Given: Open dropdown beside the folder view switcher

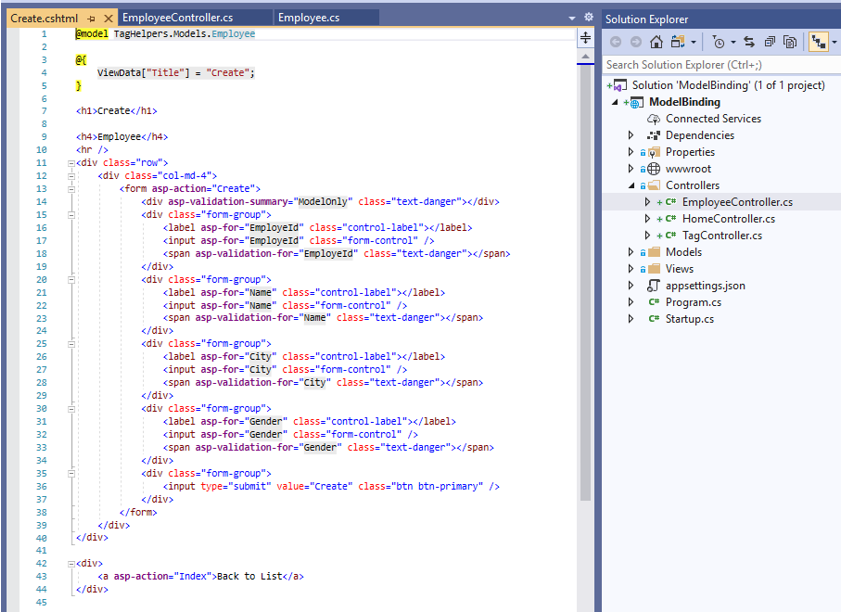Looking at the screenshot, I should coord(693,42).
